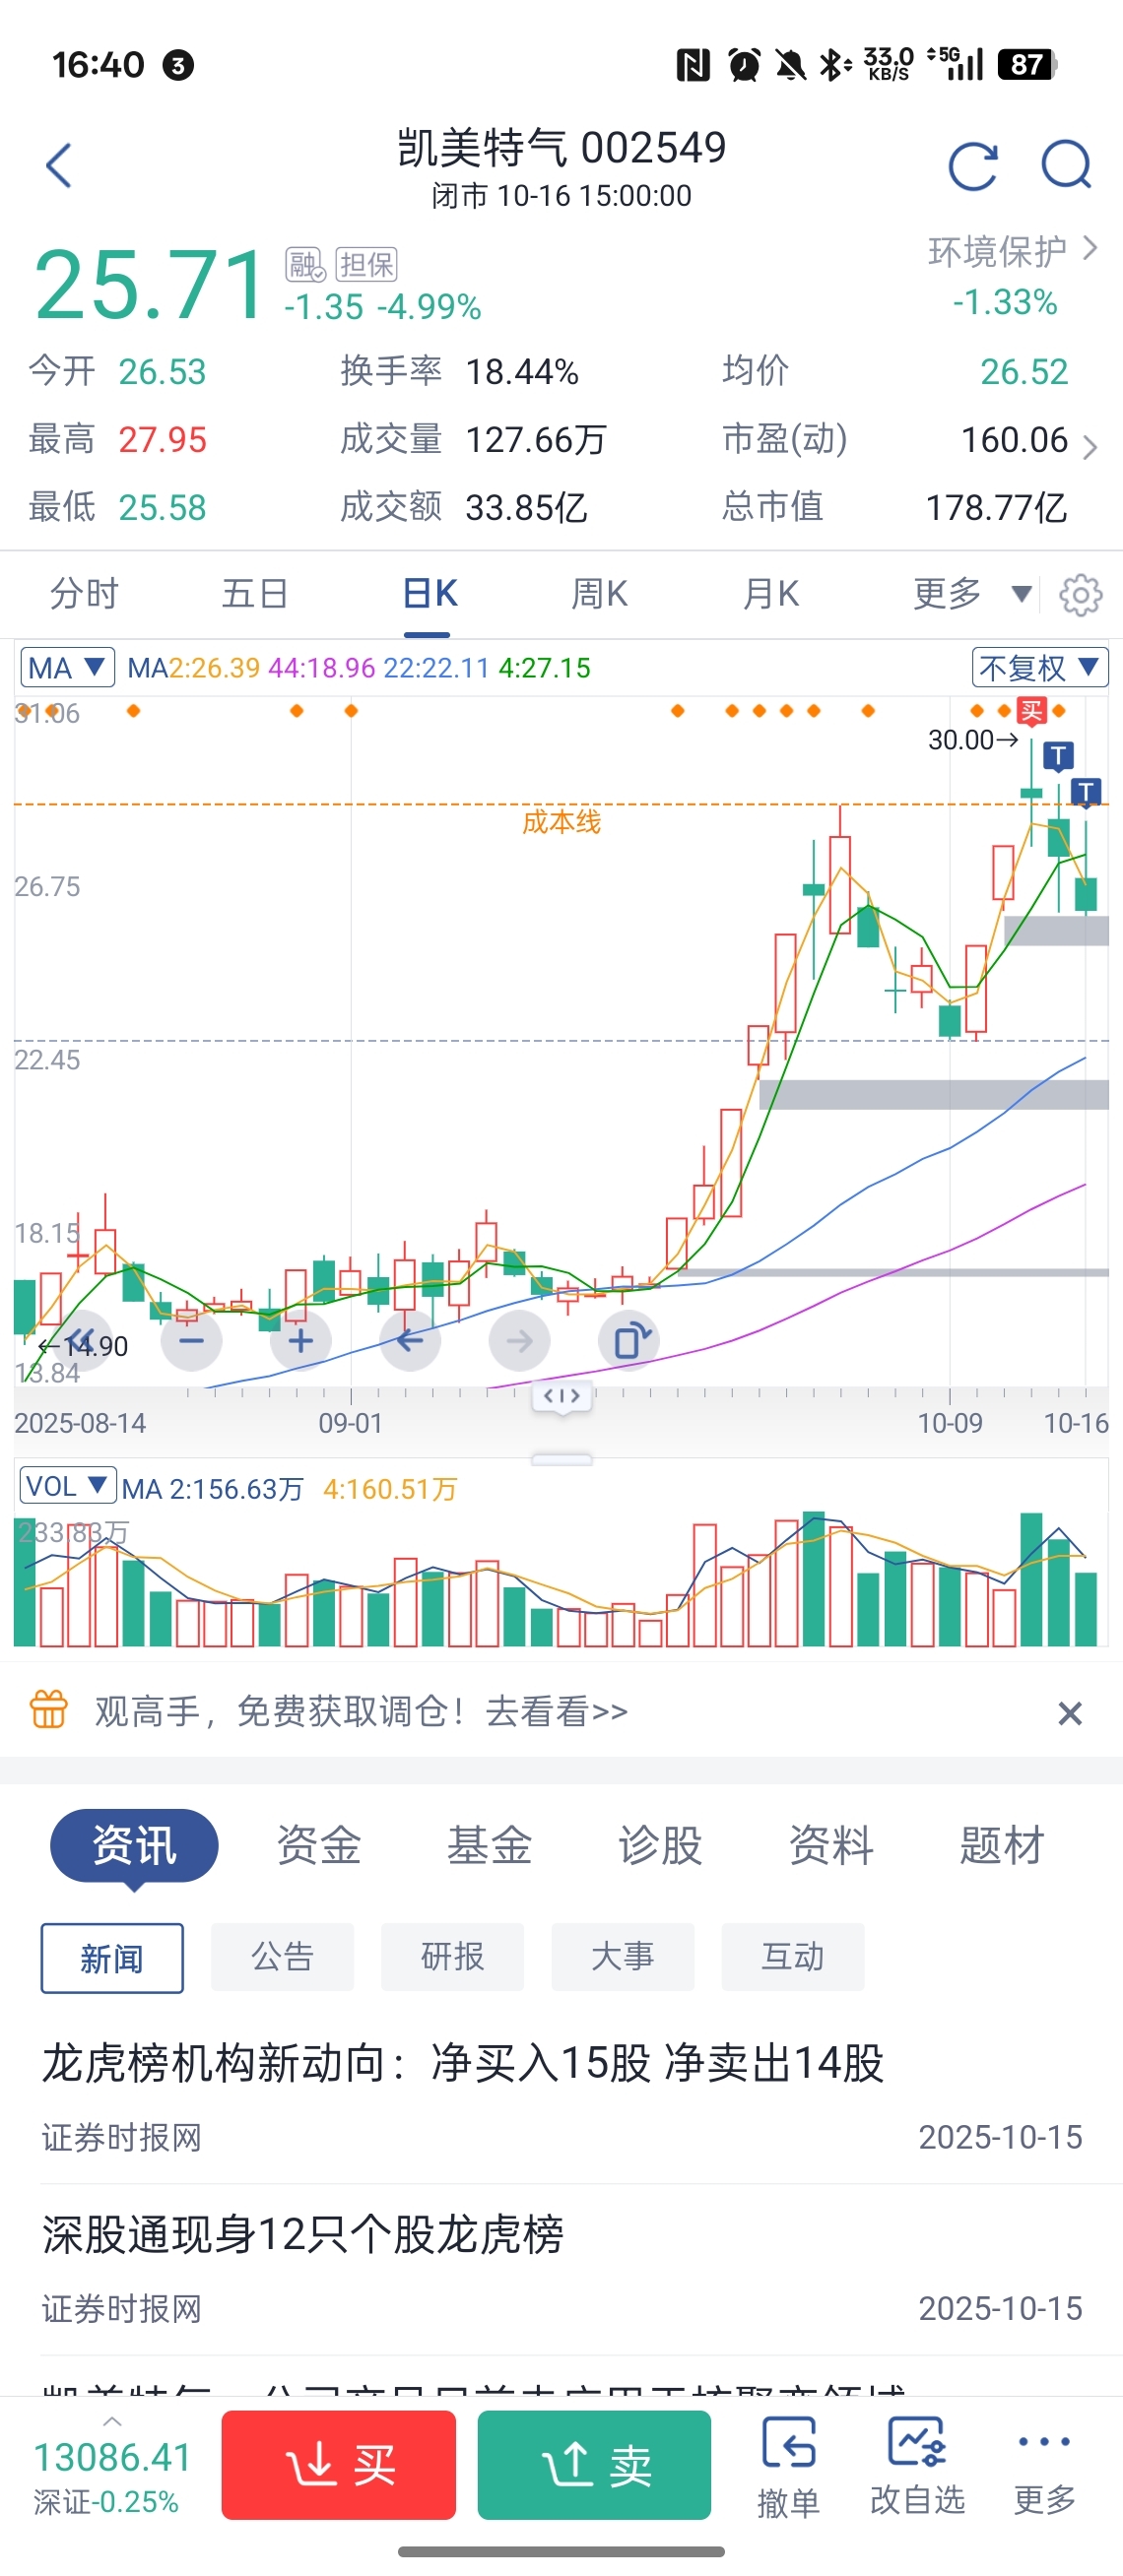
Task: Open chart settings gear
Action: [1080, 595]
